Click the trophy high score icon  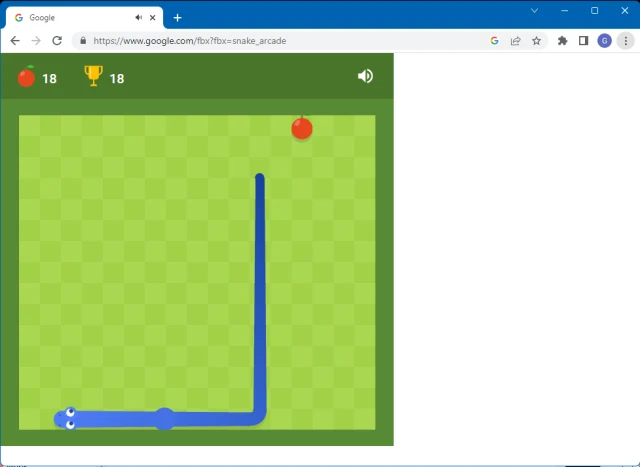tap(93, 76)
